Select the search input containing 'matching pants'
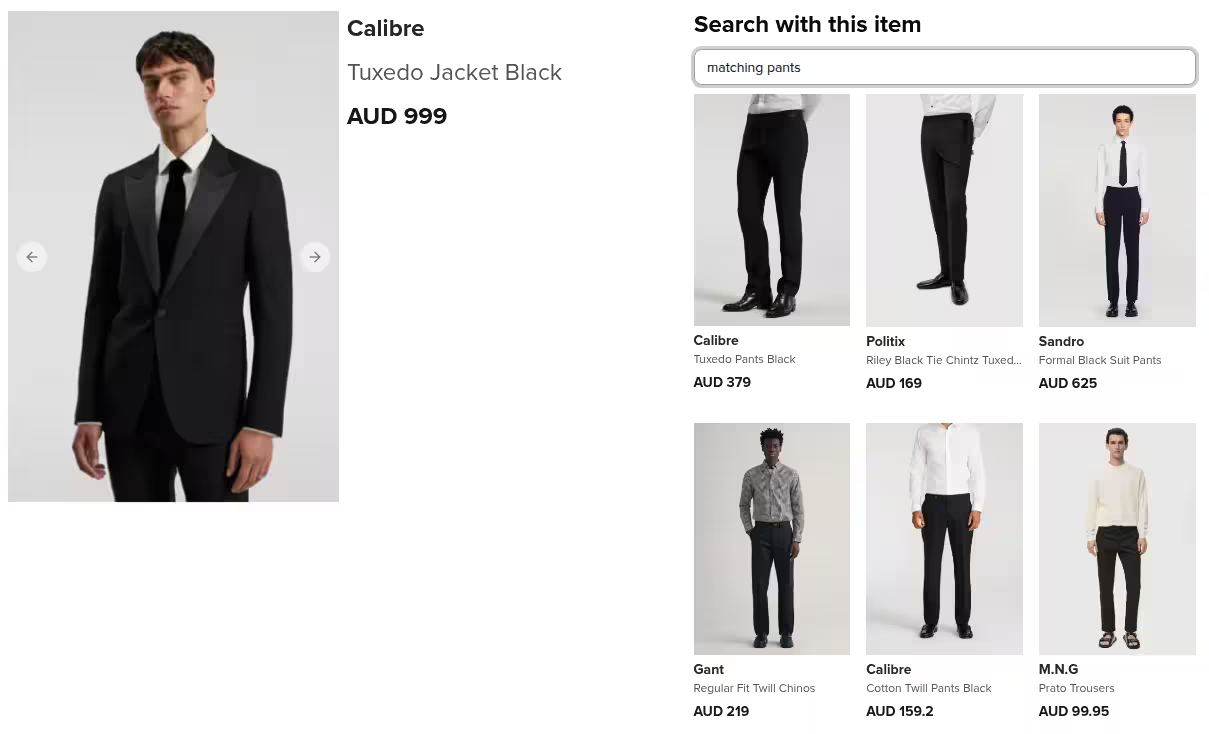 coord(945,67)
